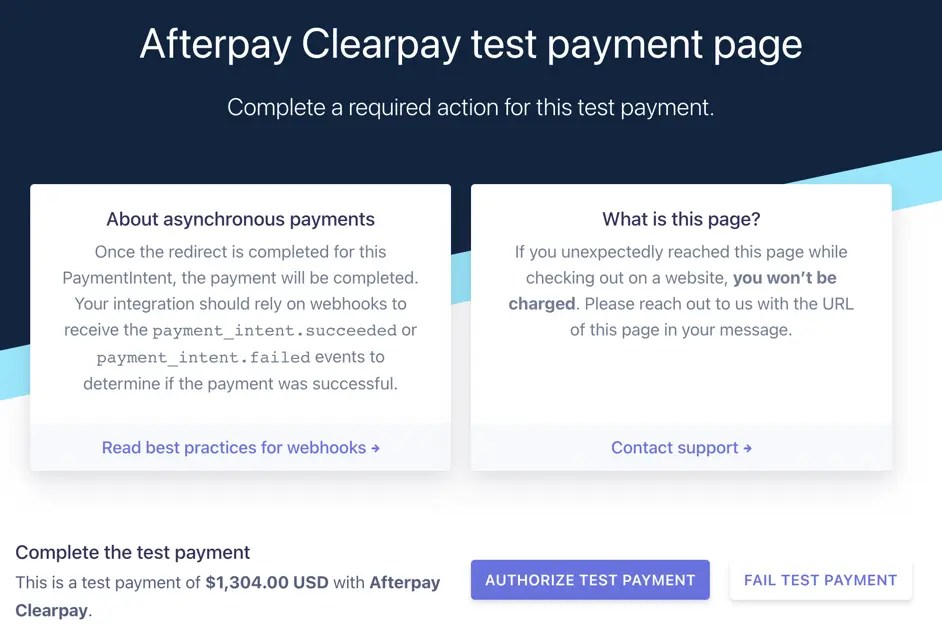Click the word PaymentIntent in the description
This screenshot has height=636, width=942.
[x=119, y=278]
